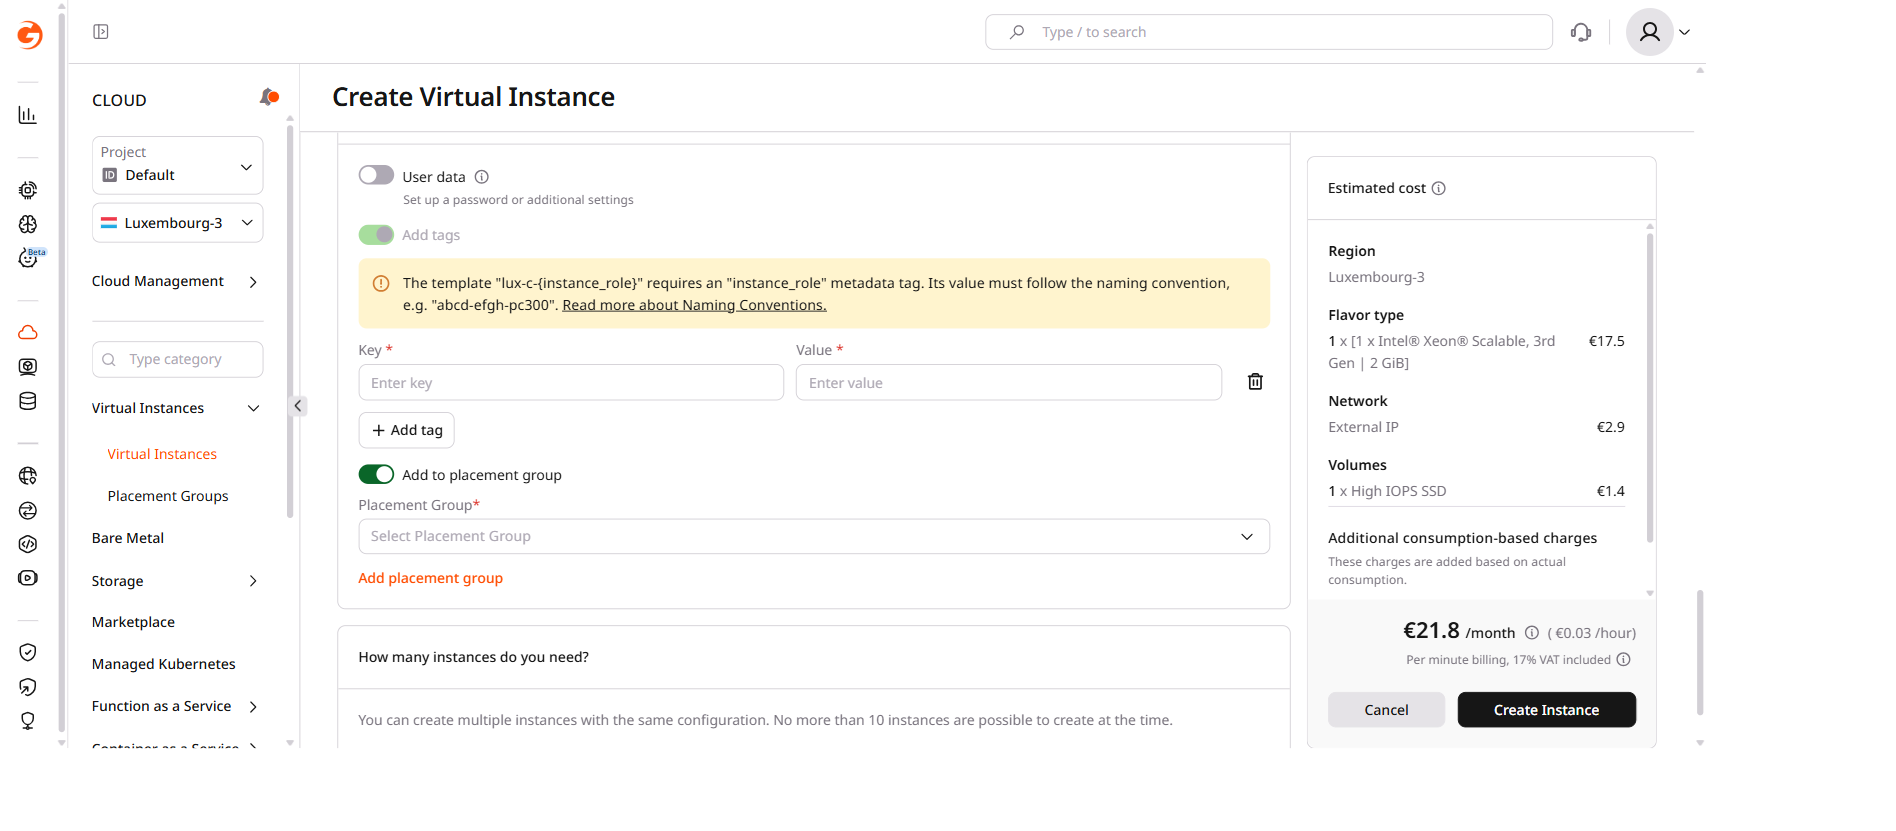Viewport: 1896px width, 831px height.
Task: Focus the Enter key input field
Action: coord(571,383)
